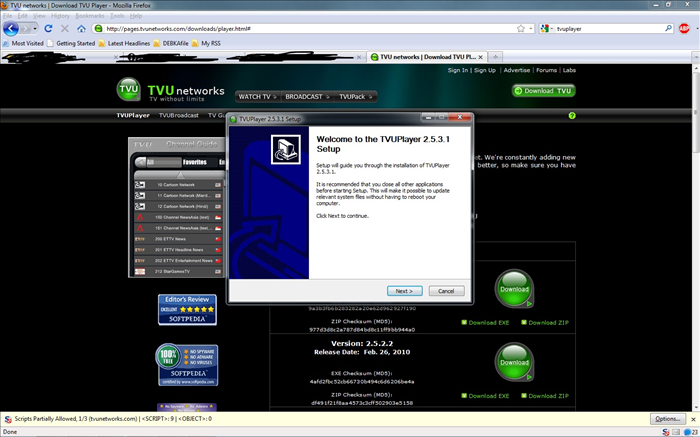Open the View menu
700x437 pixels.
click(x=39, y=16)
